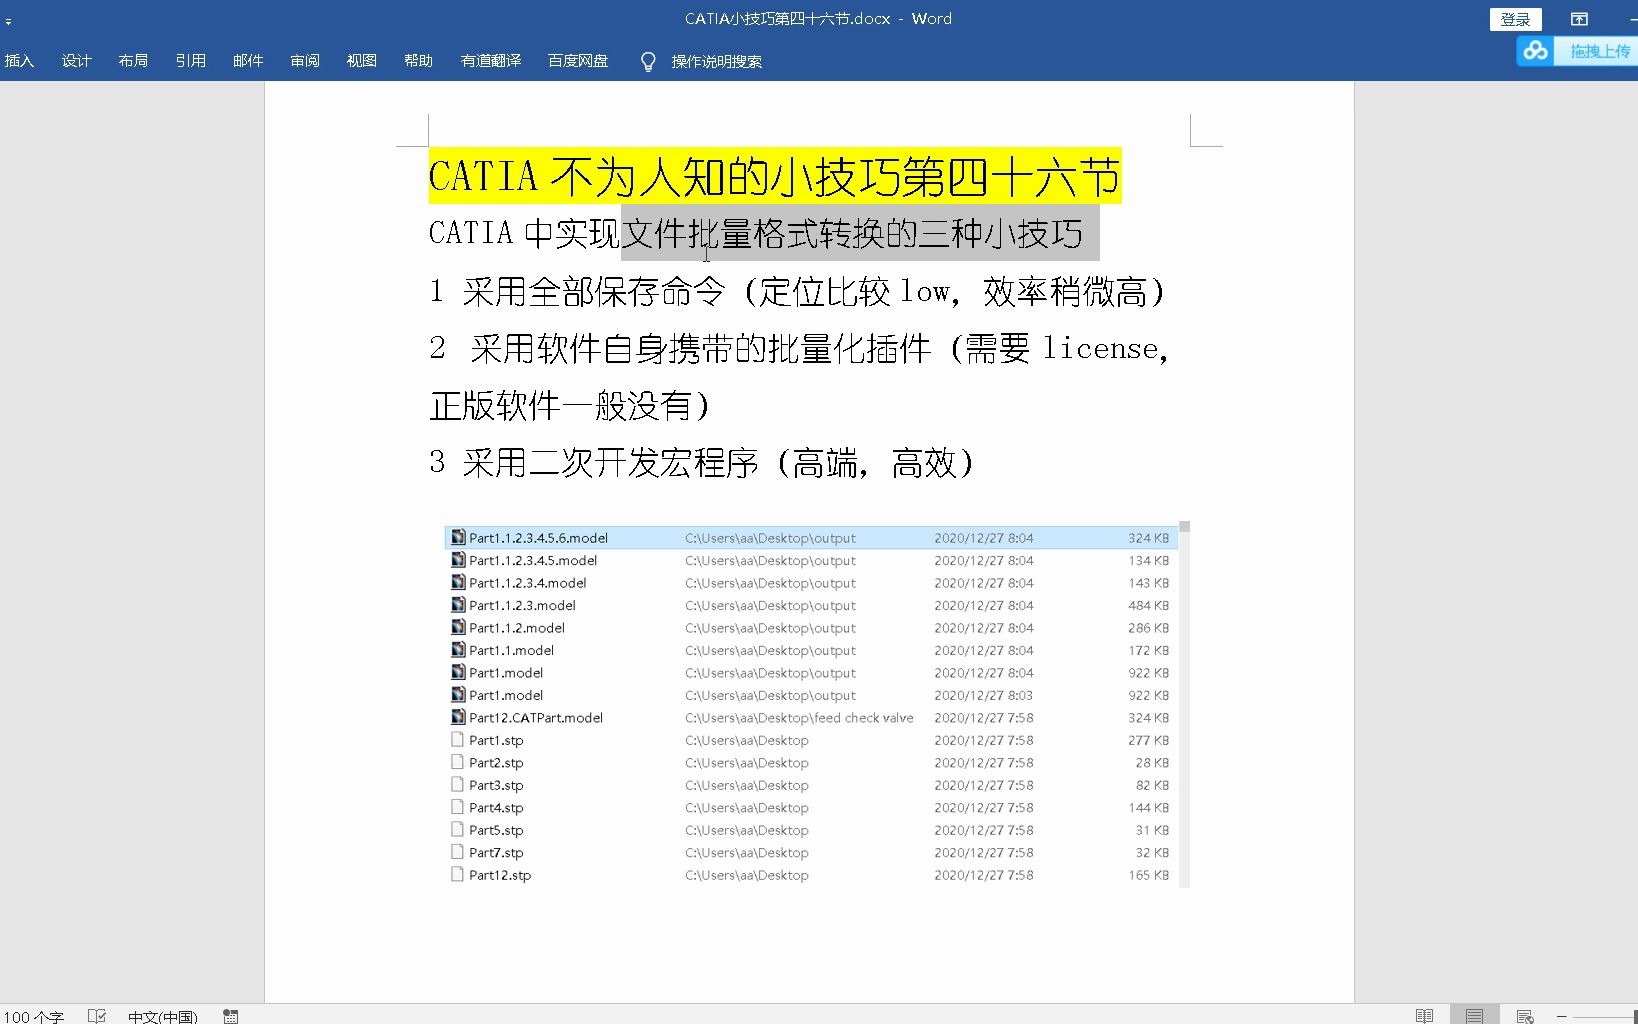
Task: Click the zoom out minus button
Action: click(1561, 1016)
